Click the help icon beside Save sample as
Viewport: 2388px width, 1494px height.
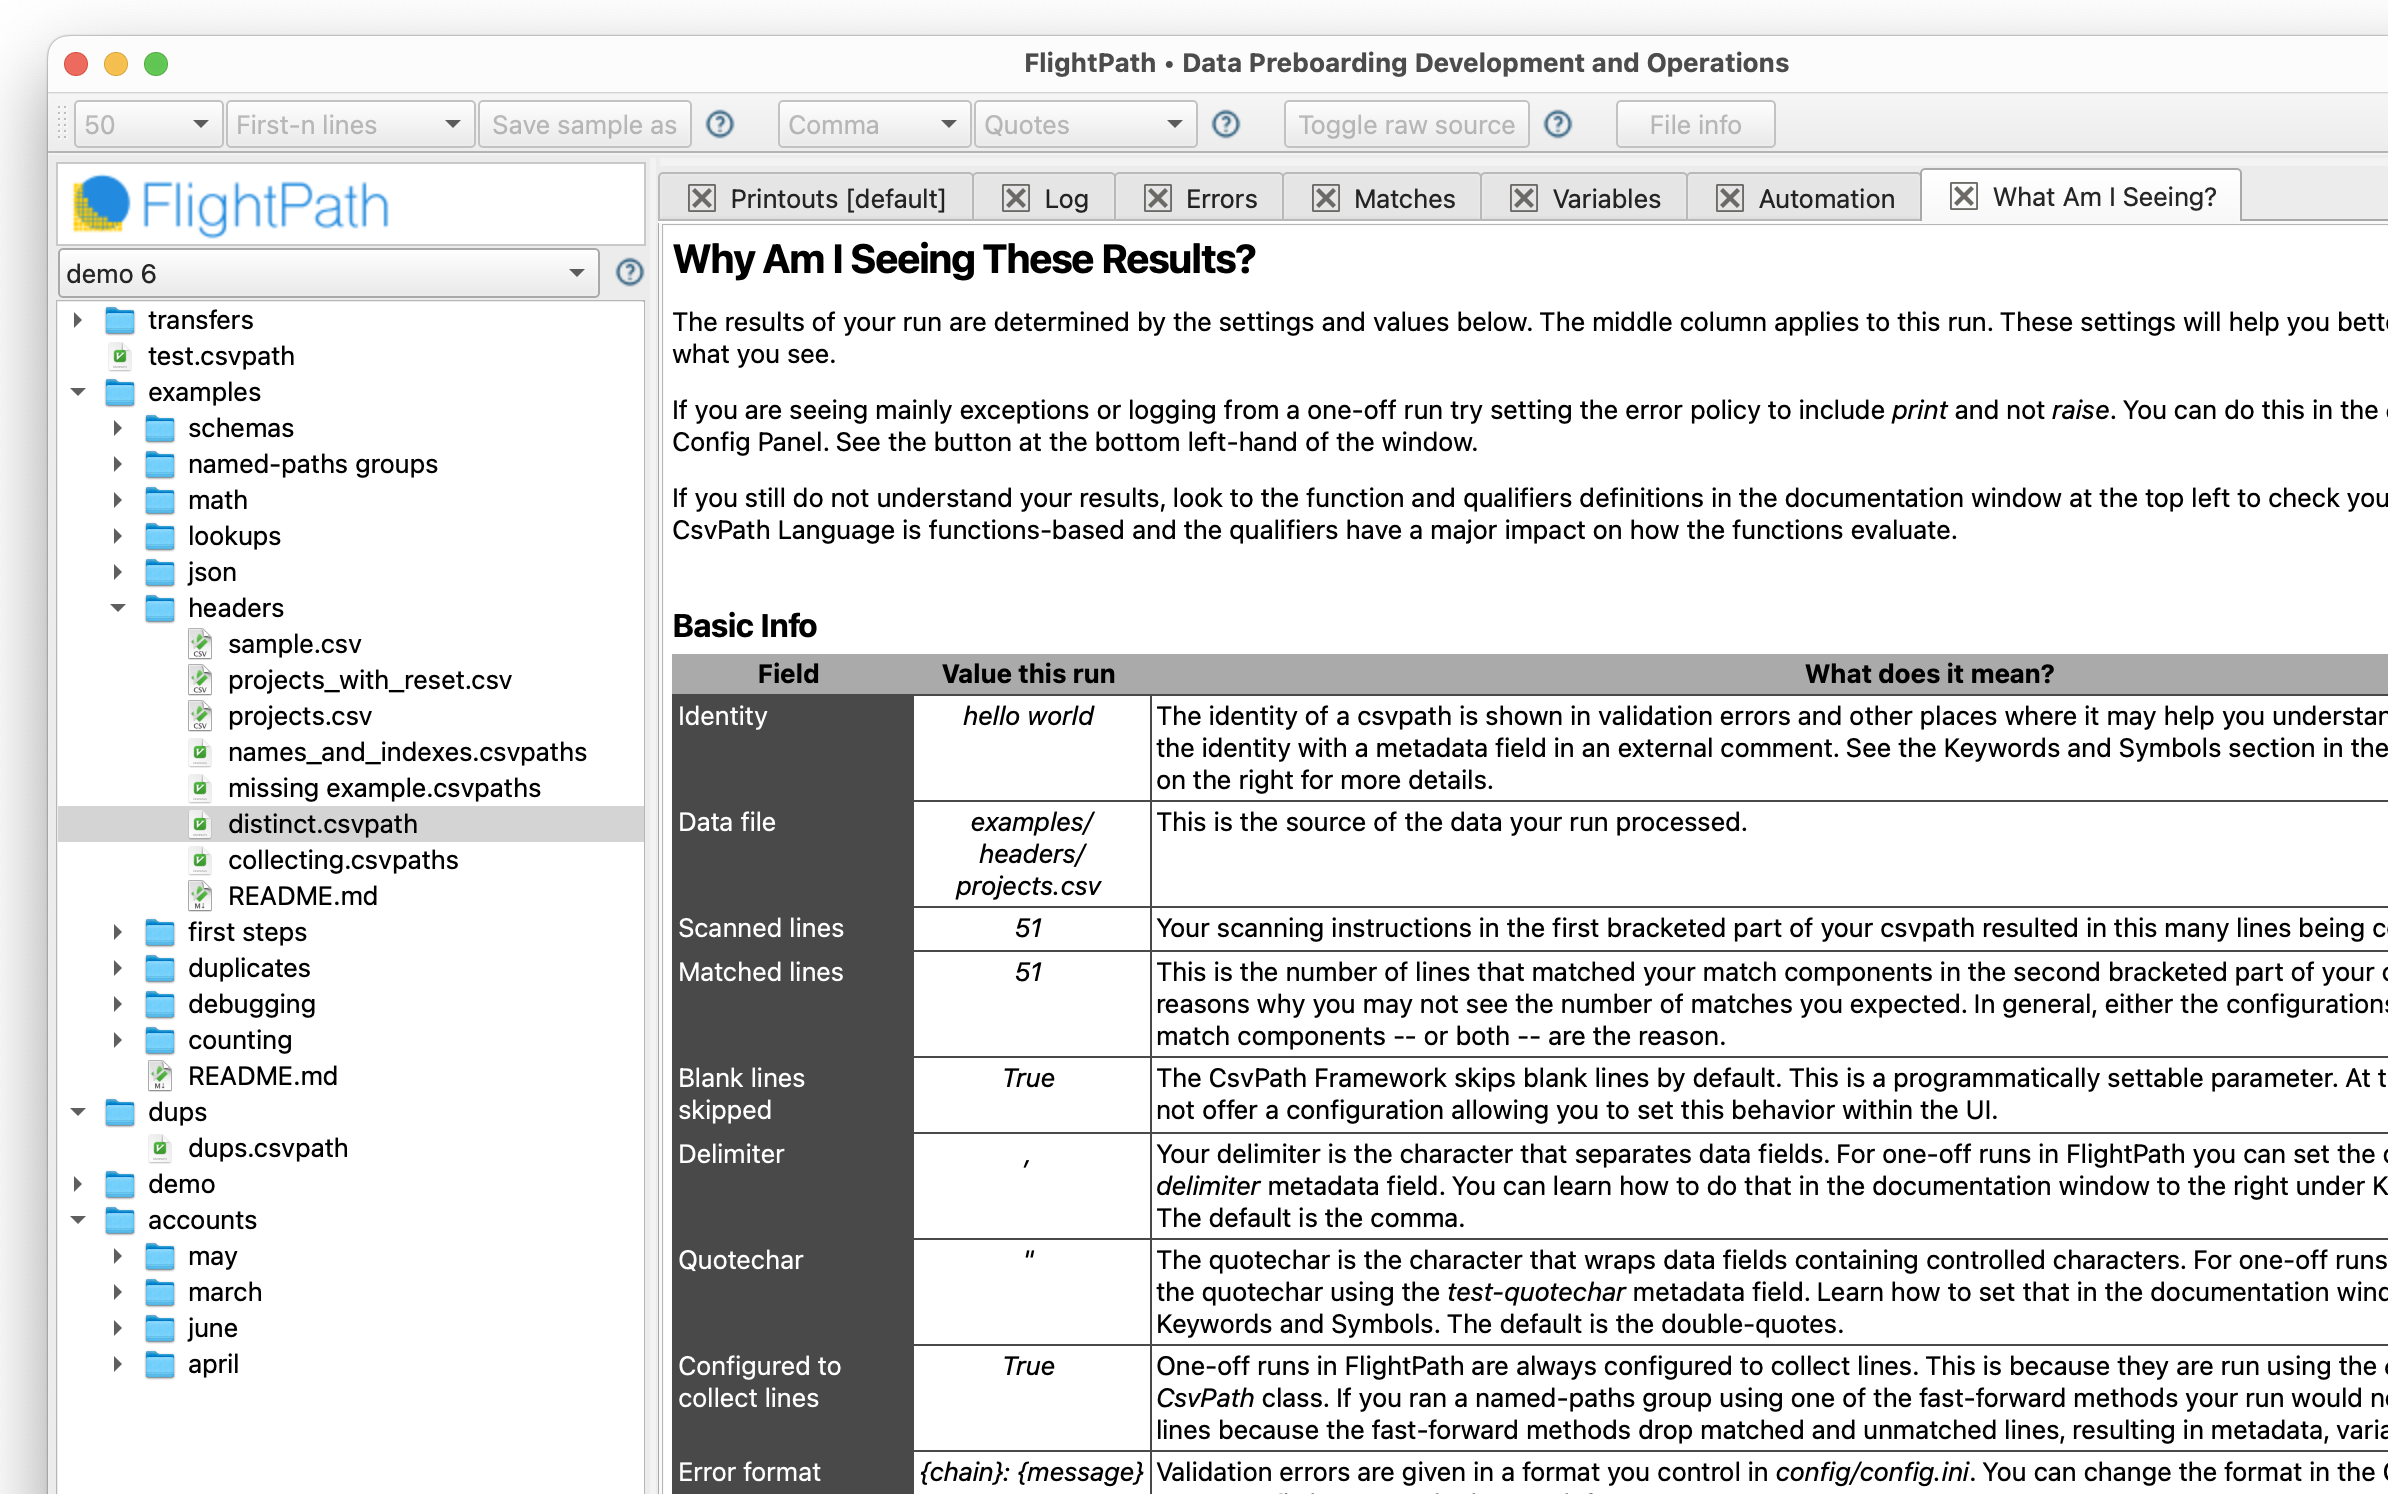720,124
